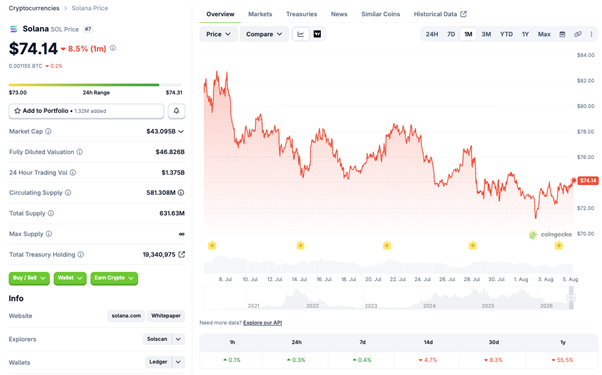Copy the chart link icon
Viewport: 602px width, 375px height.
click(577, 34)
